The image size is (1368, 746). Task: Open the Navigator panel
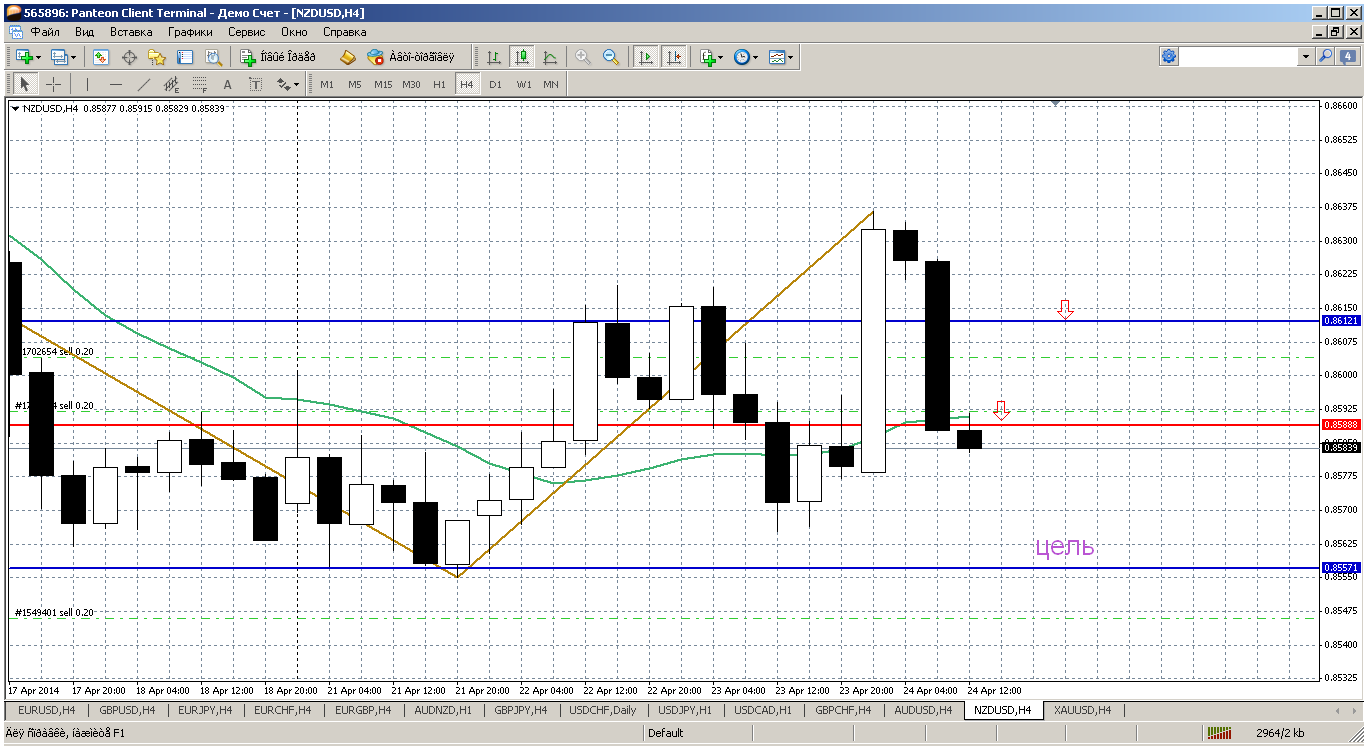pos(157,58)
